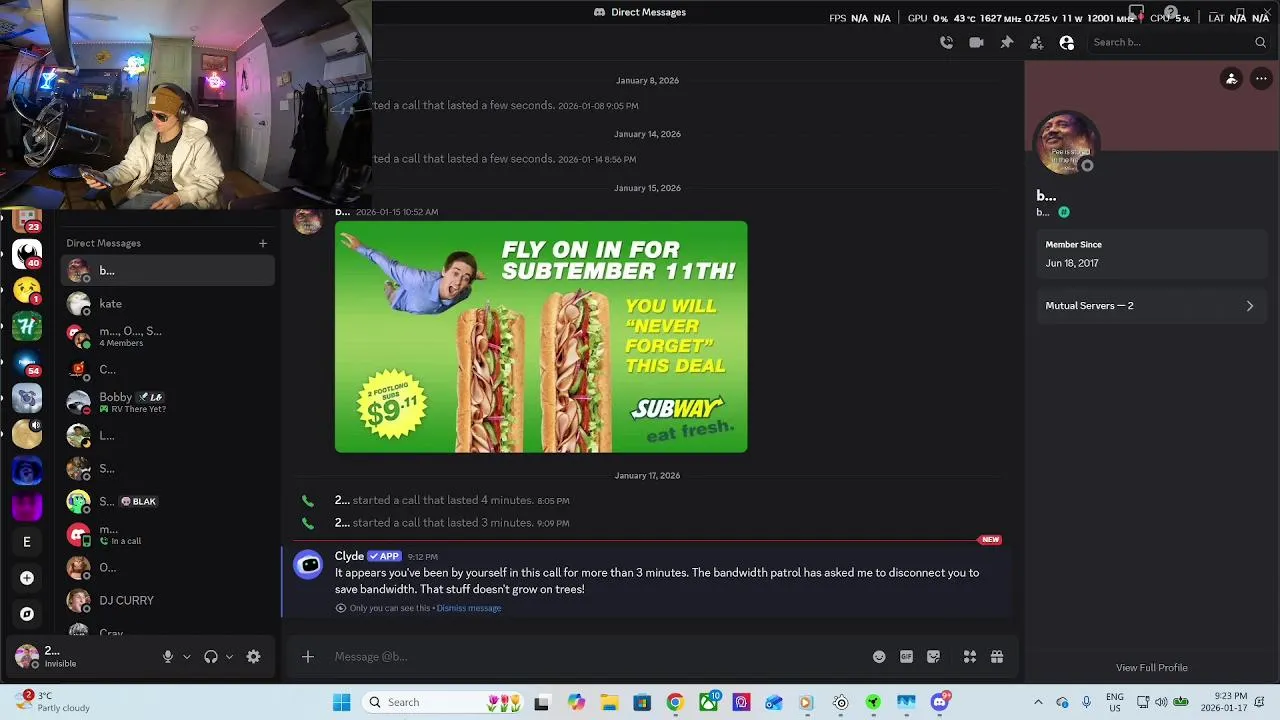Open the Apps launcher icon in the message bar
The width and height of the screenshot is (1280, 720).
pyautogui.click(x=969, y=657)
